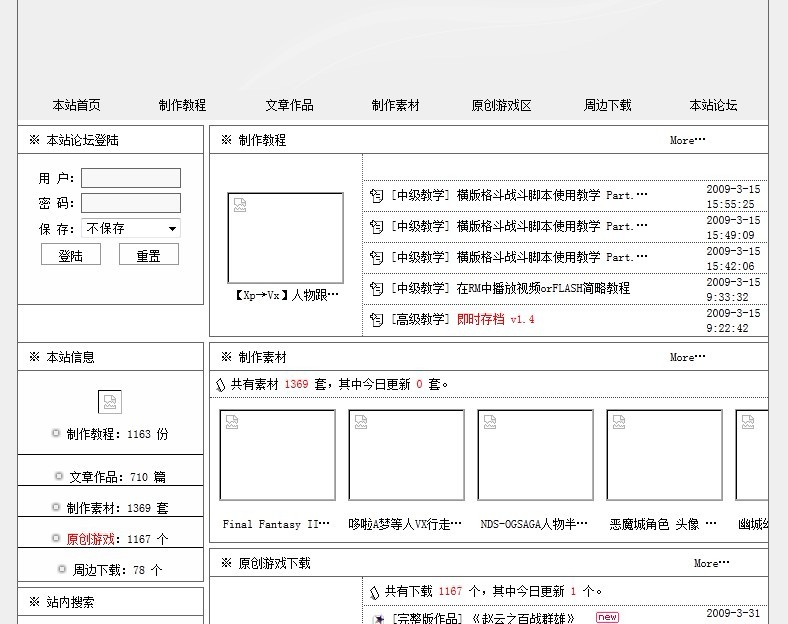
Task: Open 赵云之百战群雄 complete game link
Action: (523, 618)
